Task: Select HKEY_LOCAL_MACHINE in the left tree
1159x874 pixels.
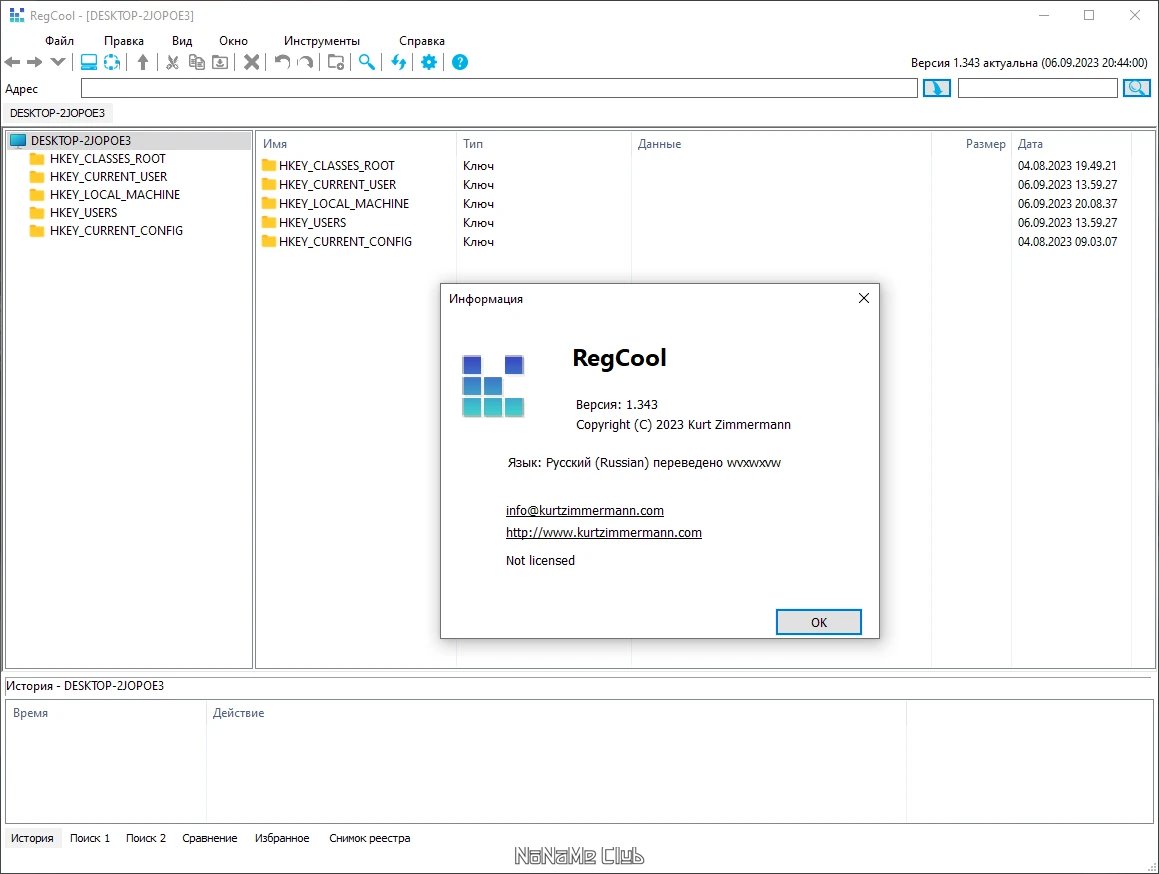Action: (115, 194)
